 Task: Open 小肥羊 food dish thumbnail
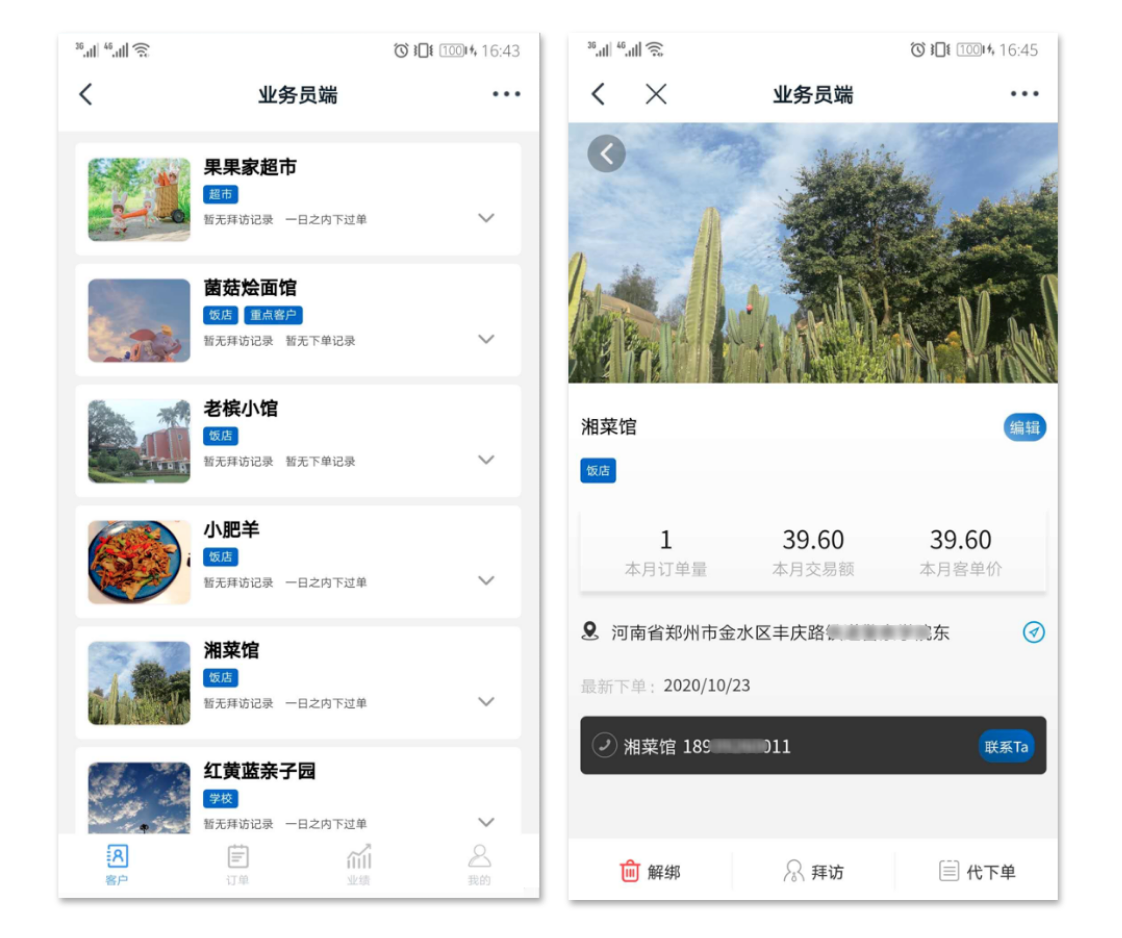coord(140,562)
